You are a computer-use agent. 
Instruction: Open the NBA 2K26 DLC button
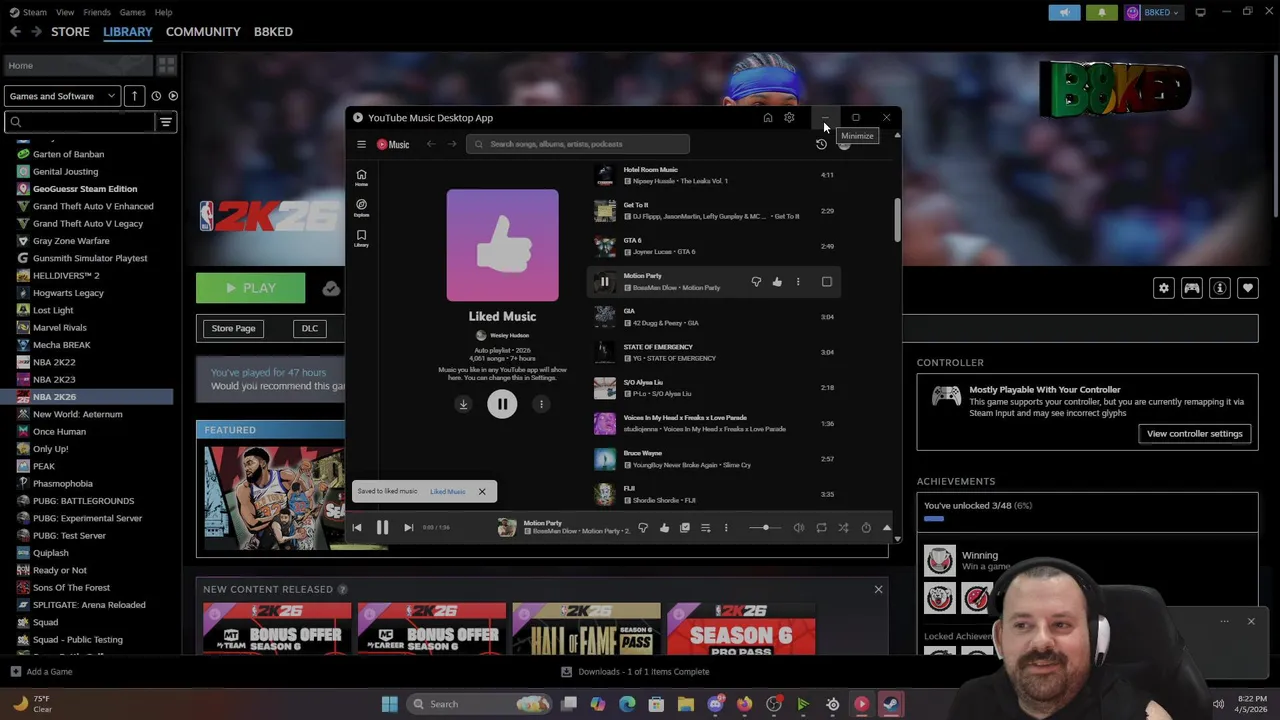click(x=310, y=328)
